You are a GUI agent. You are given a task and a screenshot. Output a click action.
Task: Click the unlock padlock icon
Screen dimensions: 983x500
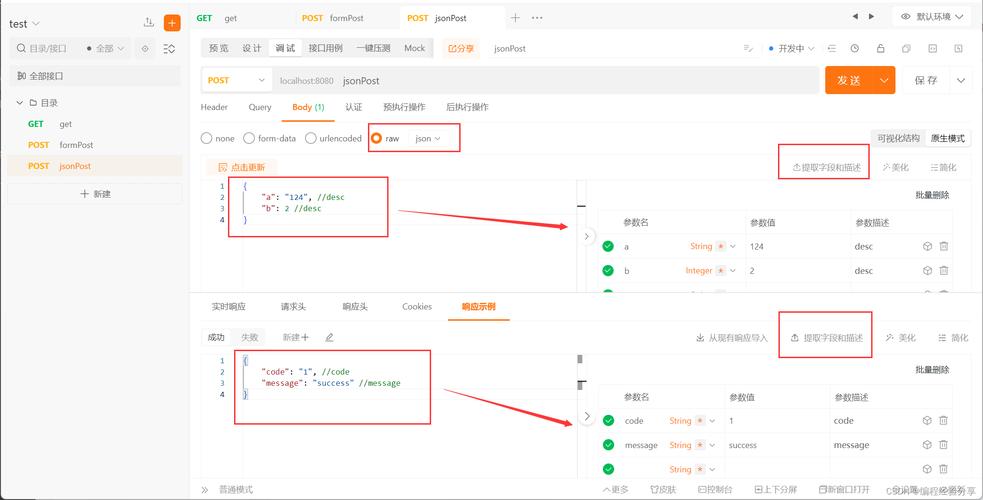880,48
